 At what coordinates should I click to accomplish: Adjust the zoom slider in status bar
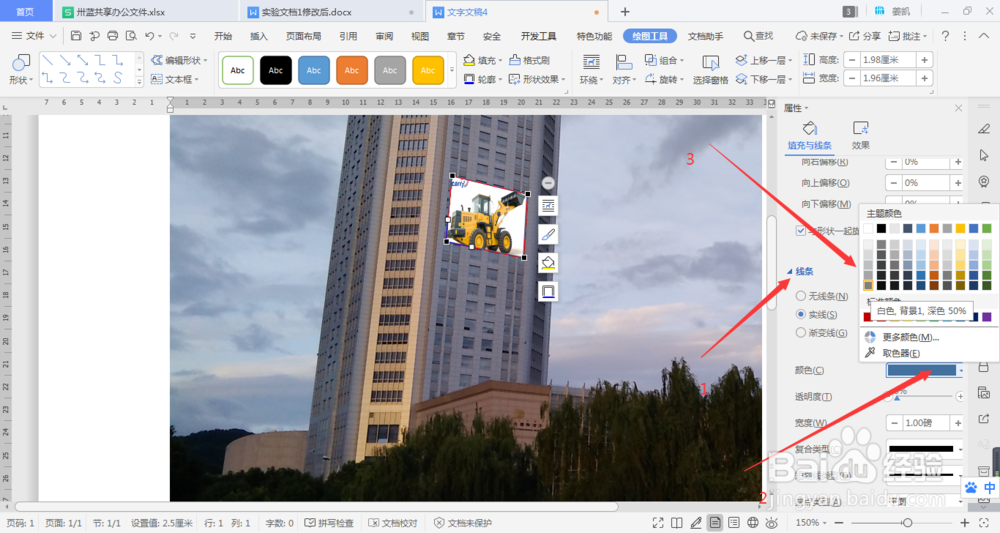907,523
